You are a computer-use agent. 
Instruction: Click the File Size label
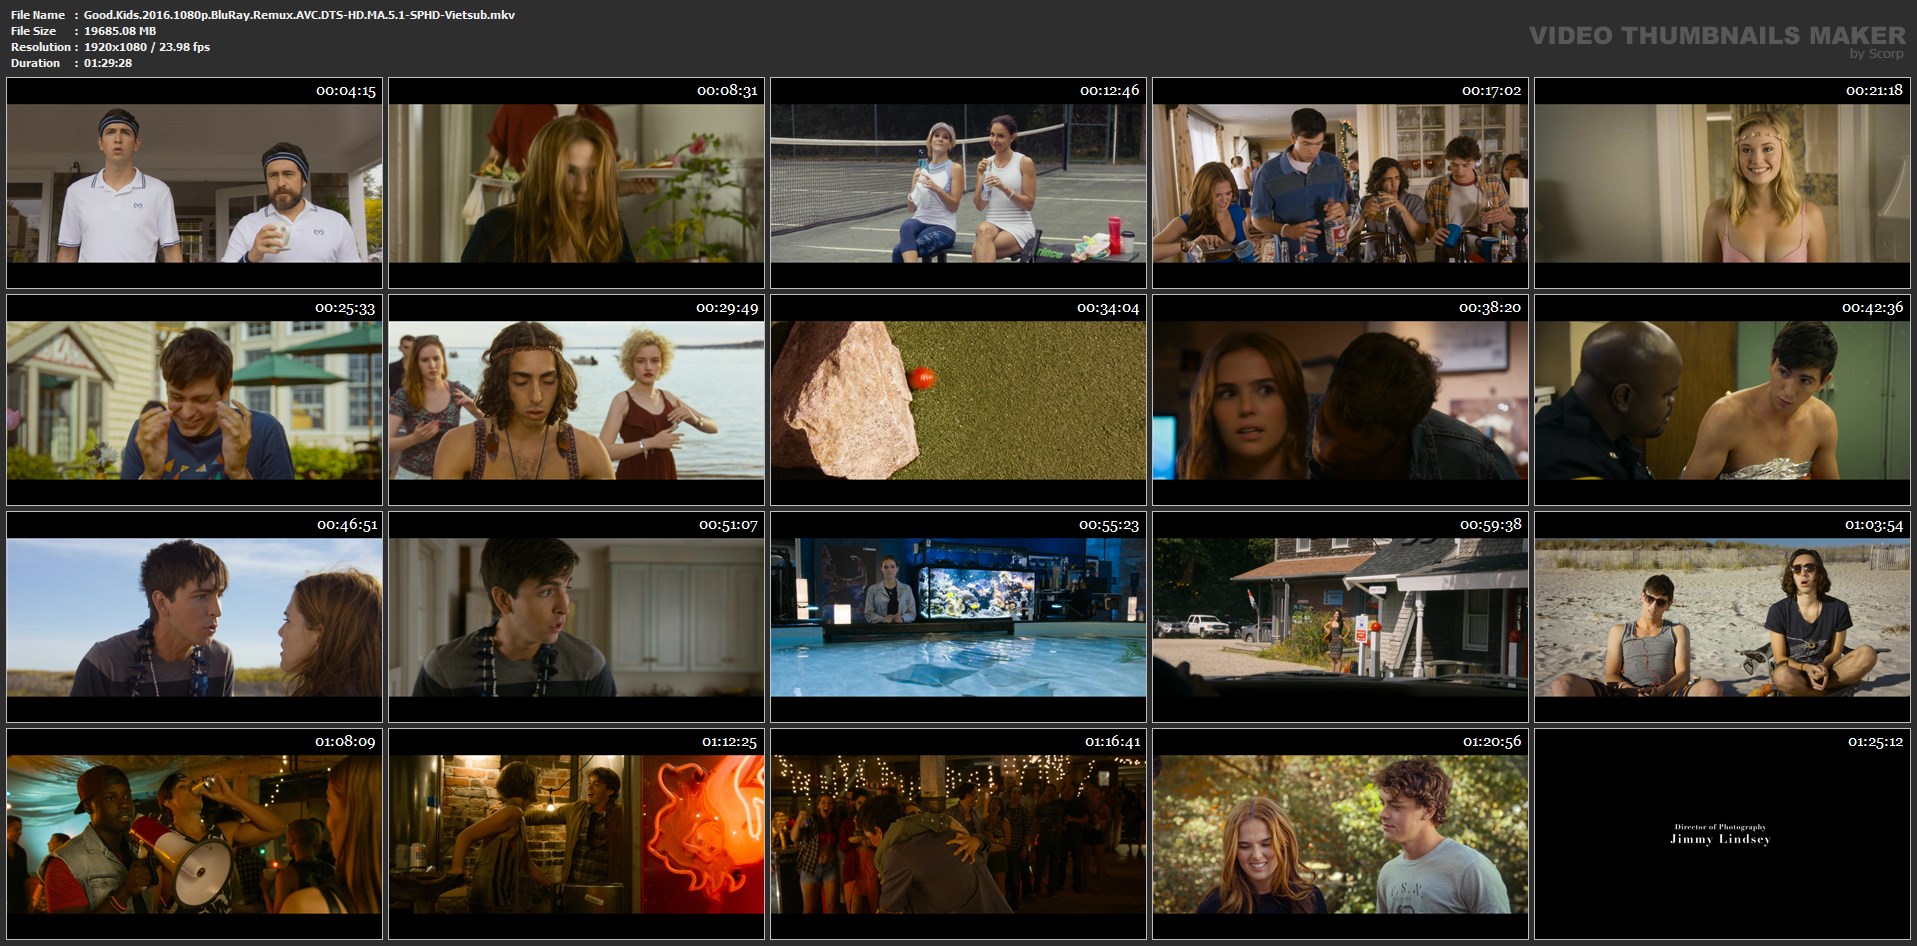(34, 31)
